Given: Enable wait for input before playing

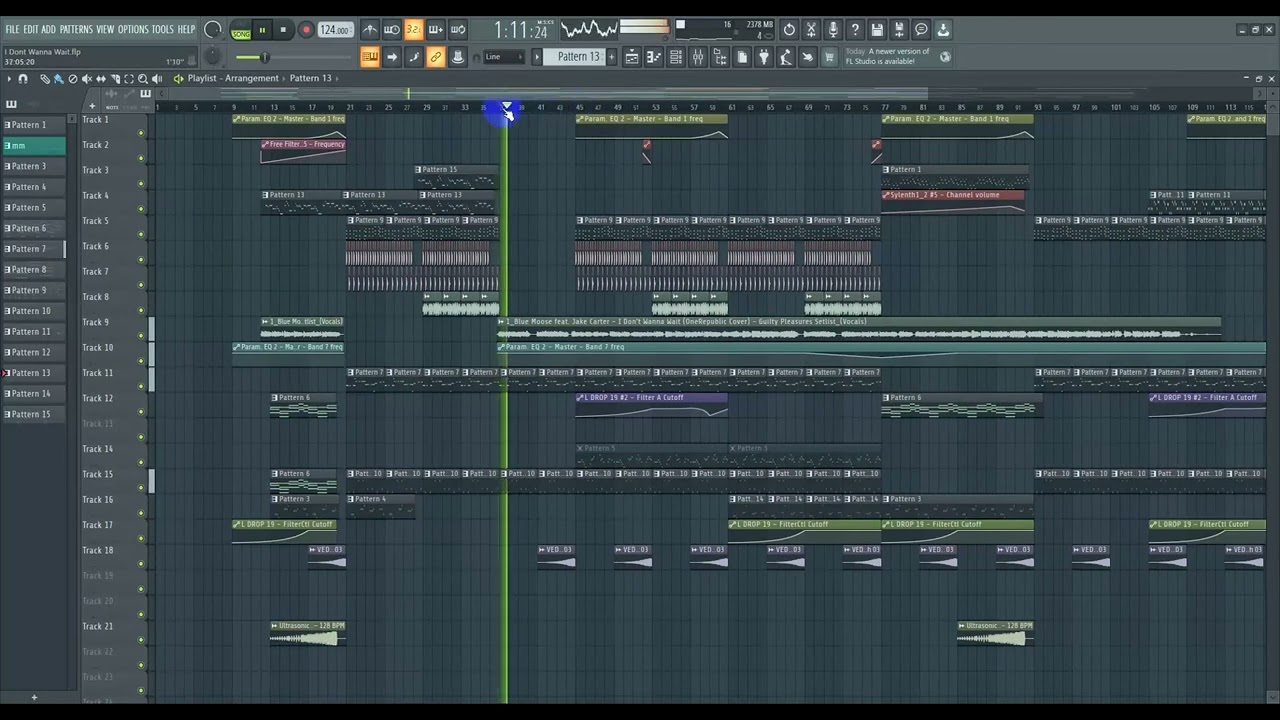Looking at the screenshot, I should (x=392, y=30).
